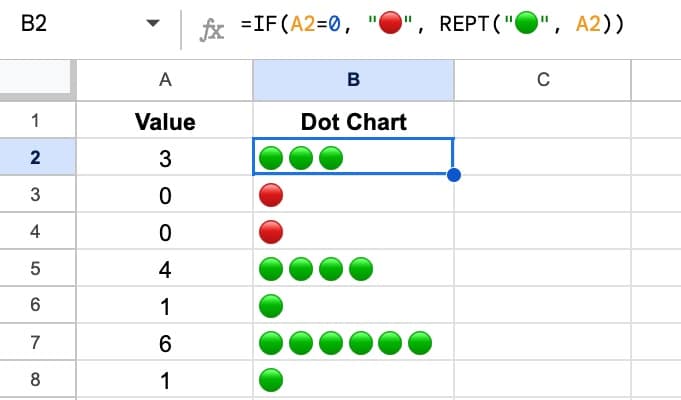The width and height of the screenshot is (681, 400).
Task: Click the six green dots cell
Action: pos(354,343)
